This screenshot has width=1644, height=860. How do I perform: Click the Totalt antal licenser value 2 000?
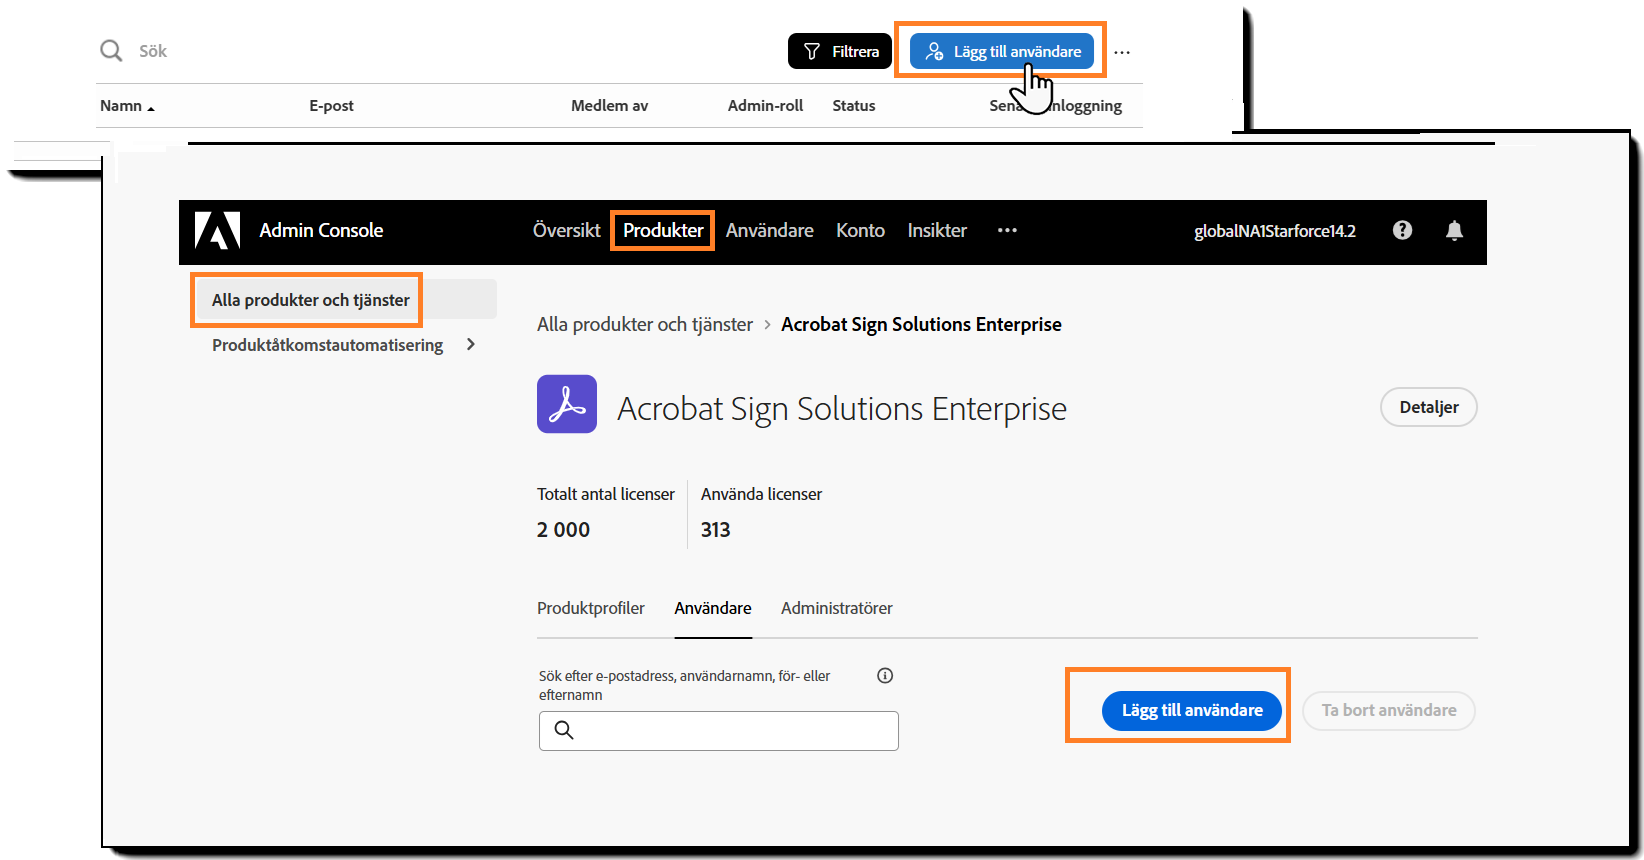(563, 530)
